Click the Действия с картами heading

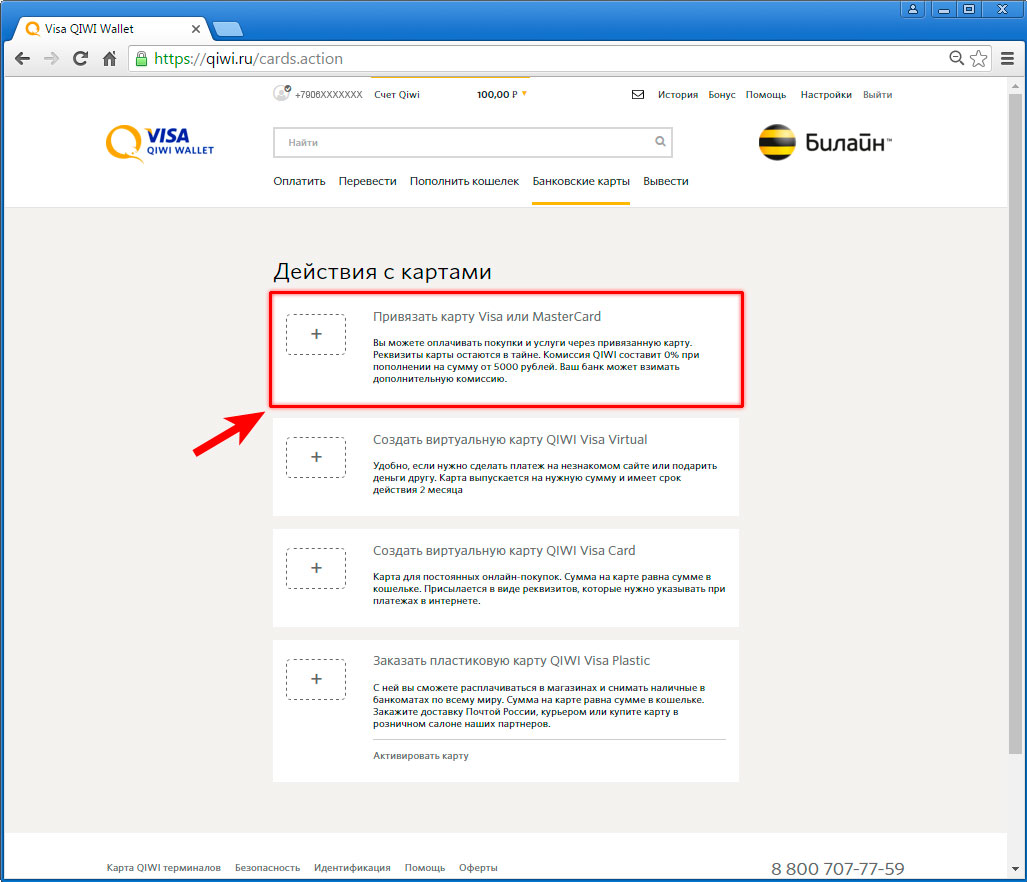383,272
